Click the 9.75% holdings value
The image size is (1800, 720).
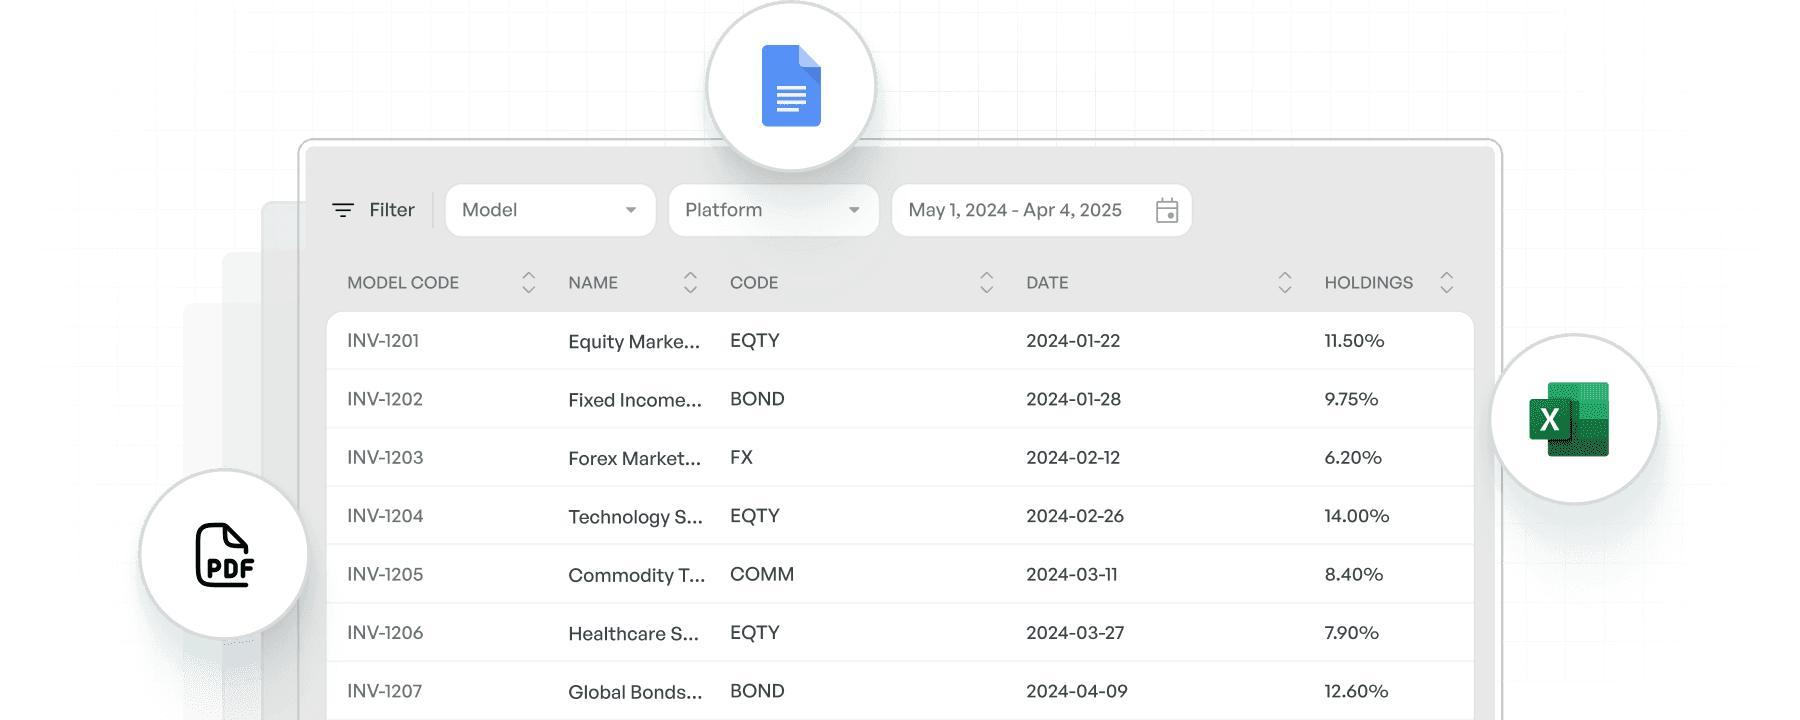point(1351,399)
